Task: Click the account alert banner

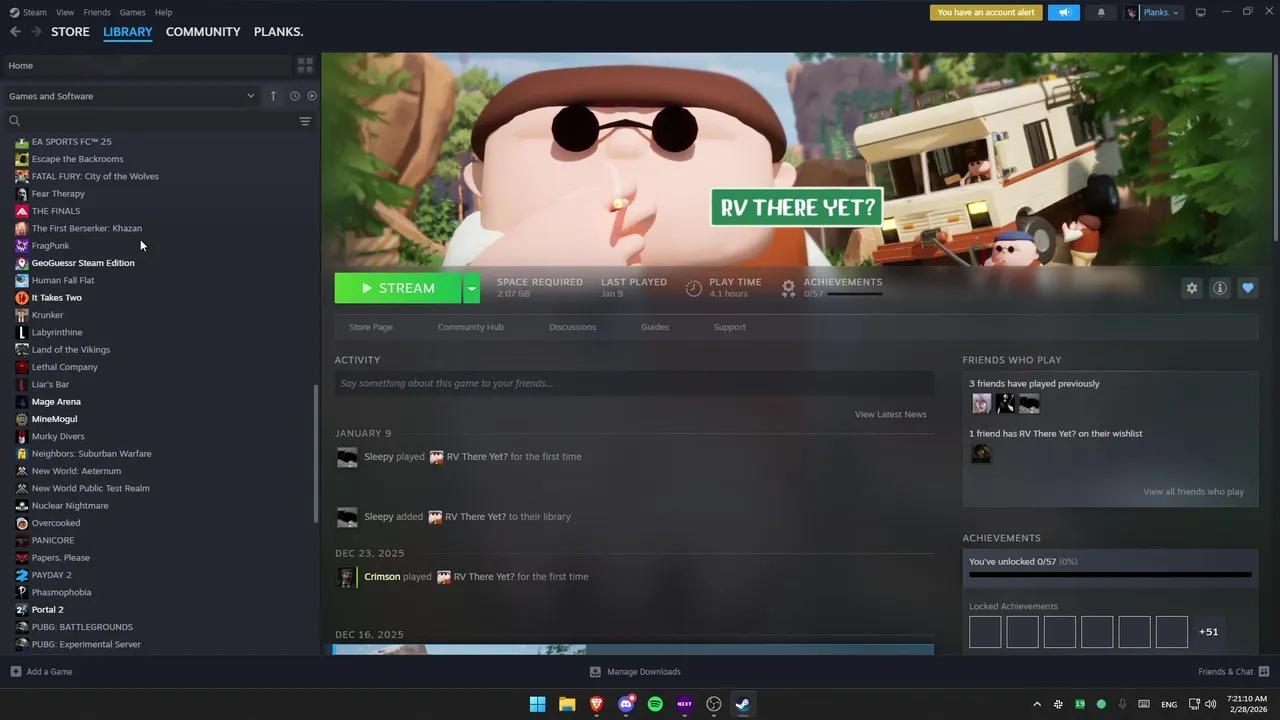Action: click(986, 13)
